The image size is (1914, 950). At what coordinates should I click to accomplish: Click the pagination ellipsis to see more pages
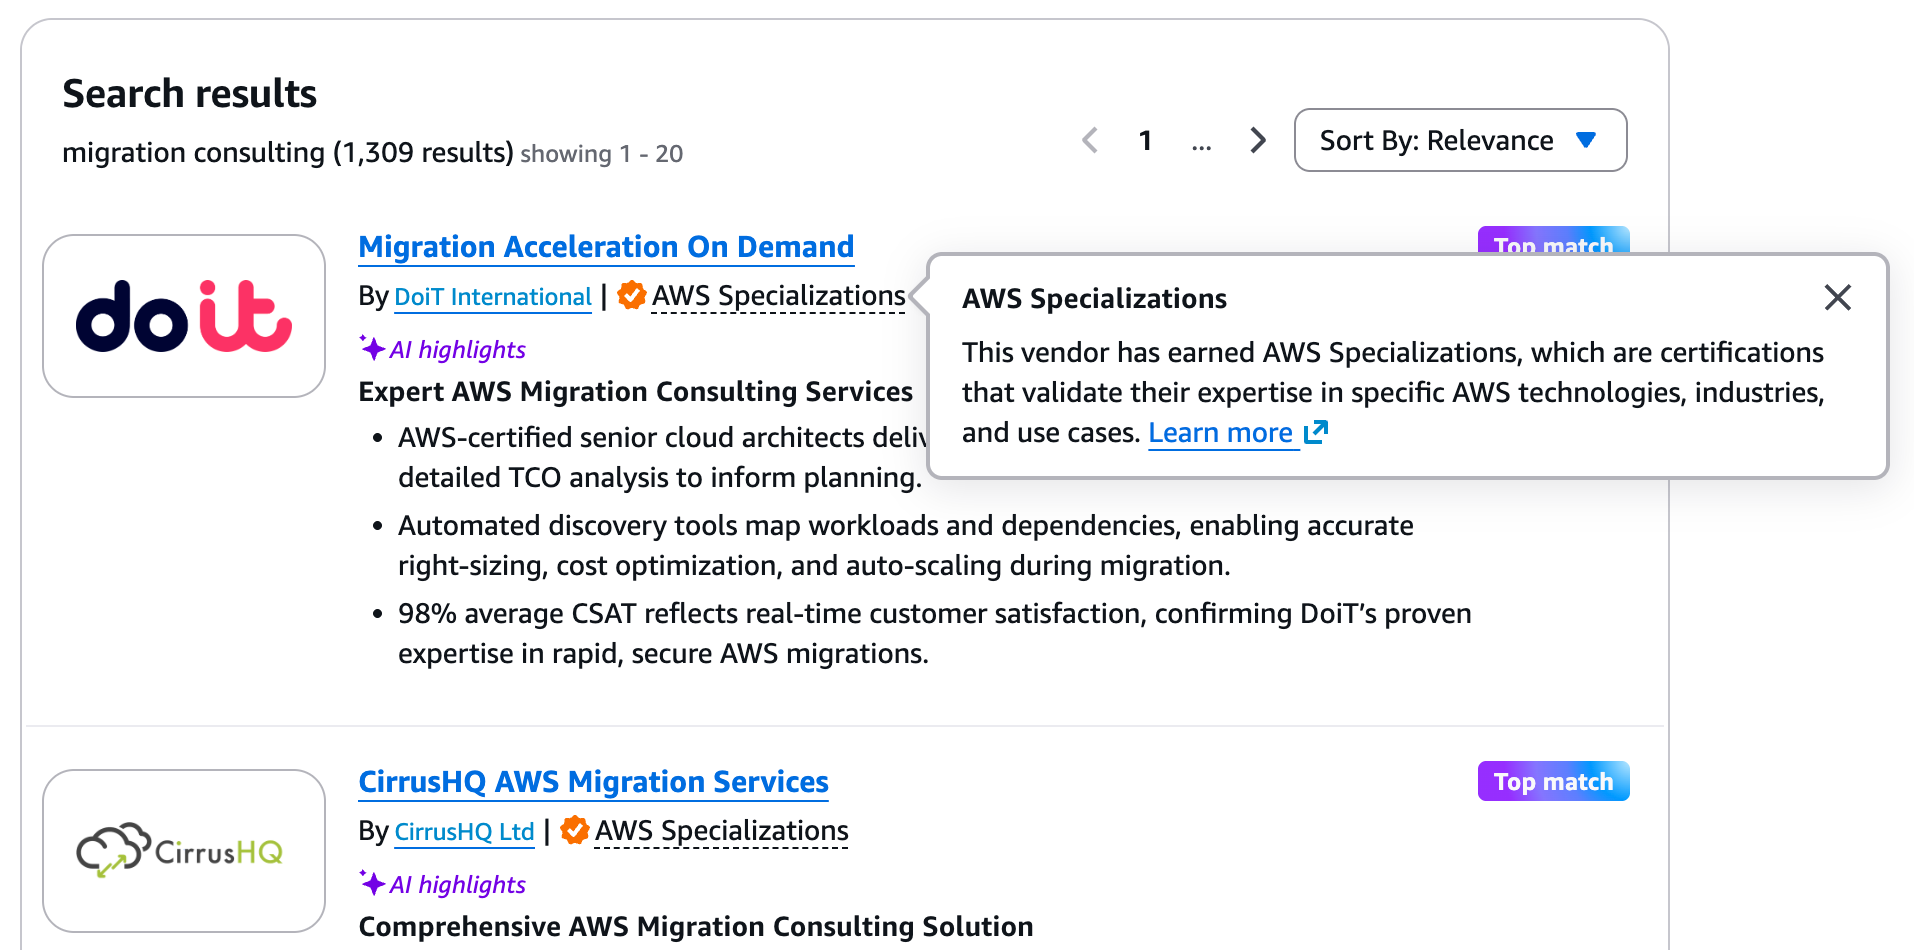click(1201, 143)
